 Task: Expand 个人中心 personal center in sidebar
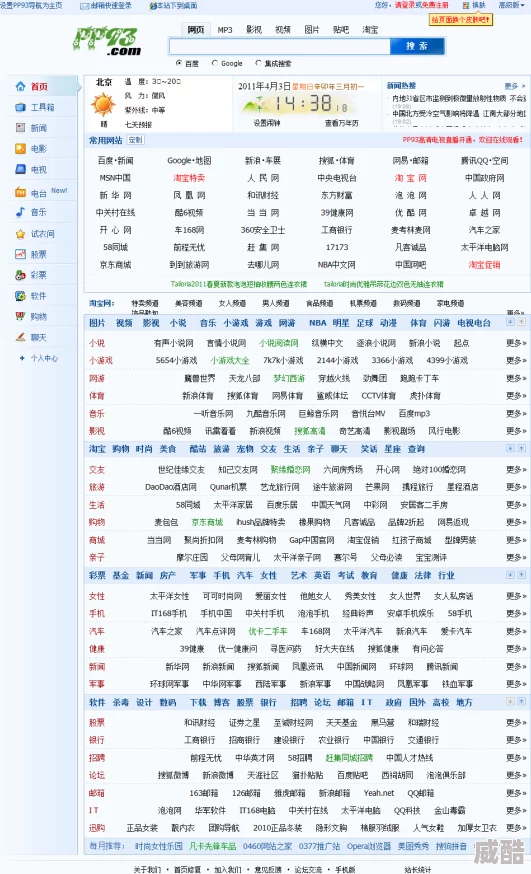[39, 358]
